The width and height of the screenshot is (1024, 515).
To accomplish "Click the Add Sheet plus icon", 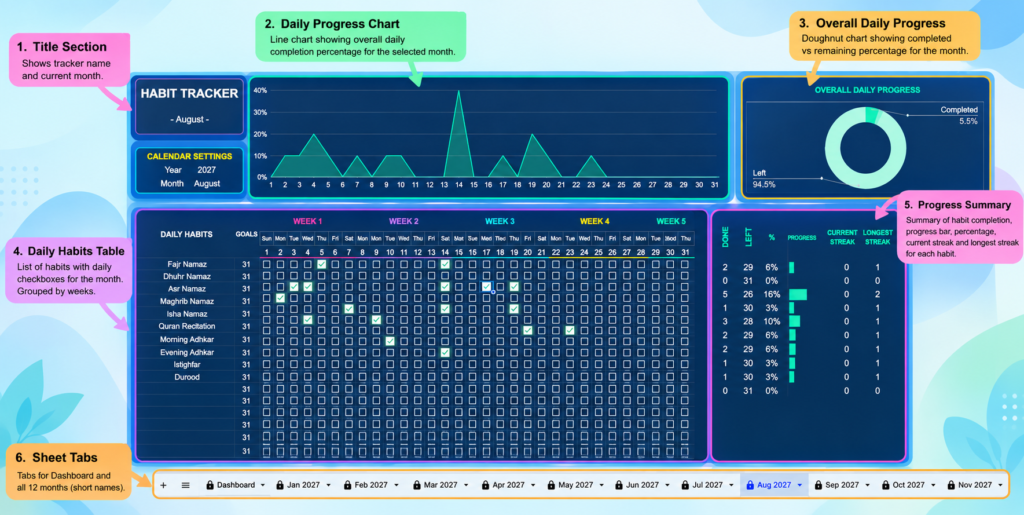I will tap(163, 485).
